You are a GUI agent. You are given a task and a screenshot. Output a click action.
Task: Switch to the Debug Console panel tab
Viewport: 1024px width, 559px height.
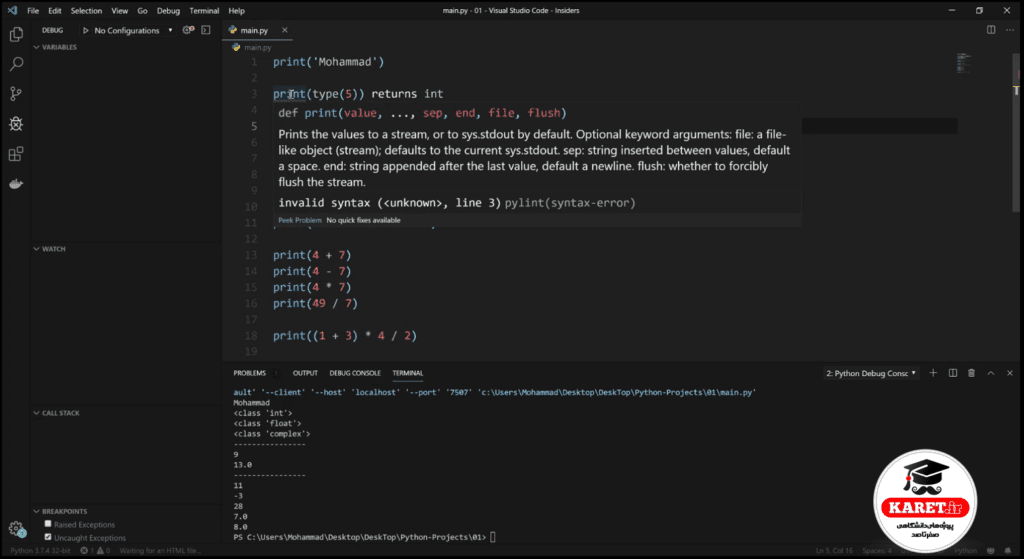point(355,373)
